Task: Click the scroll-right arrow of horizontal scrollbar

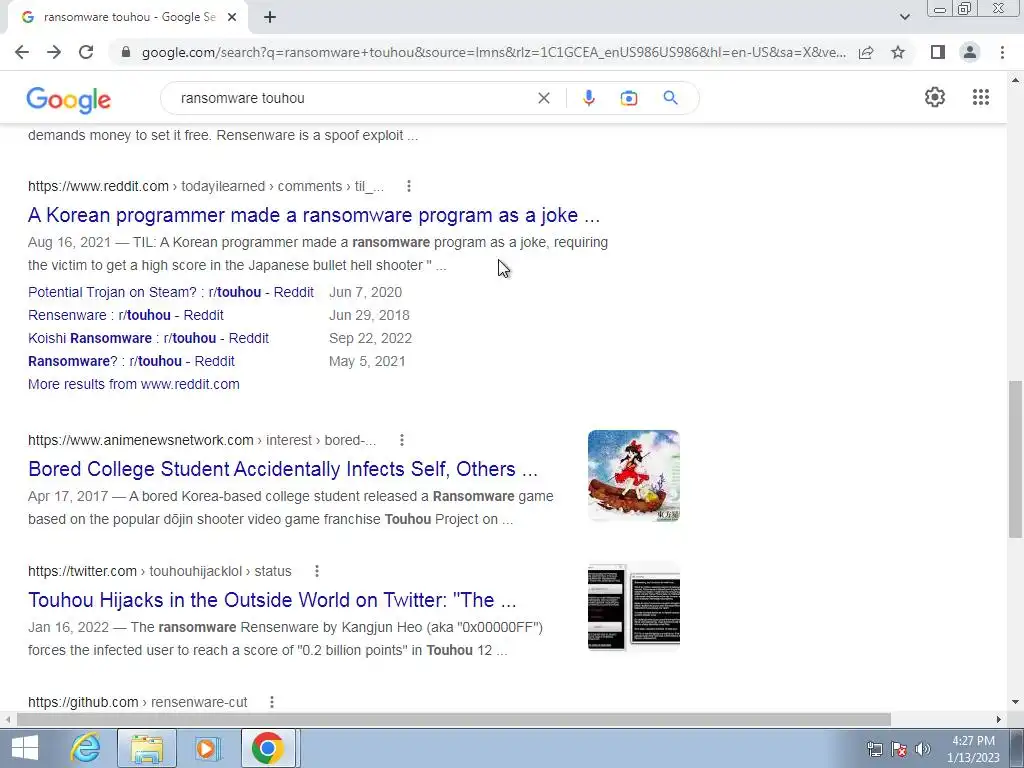Action: [999, 719]
